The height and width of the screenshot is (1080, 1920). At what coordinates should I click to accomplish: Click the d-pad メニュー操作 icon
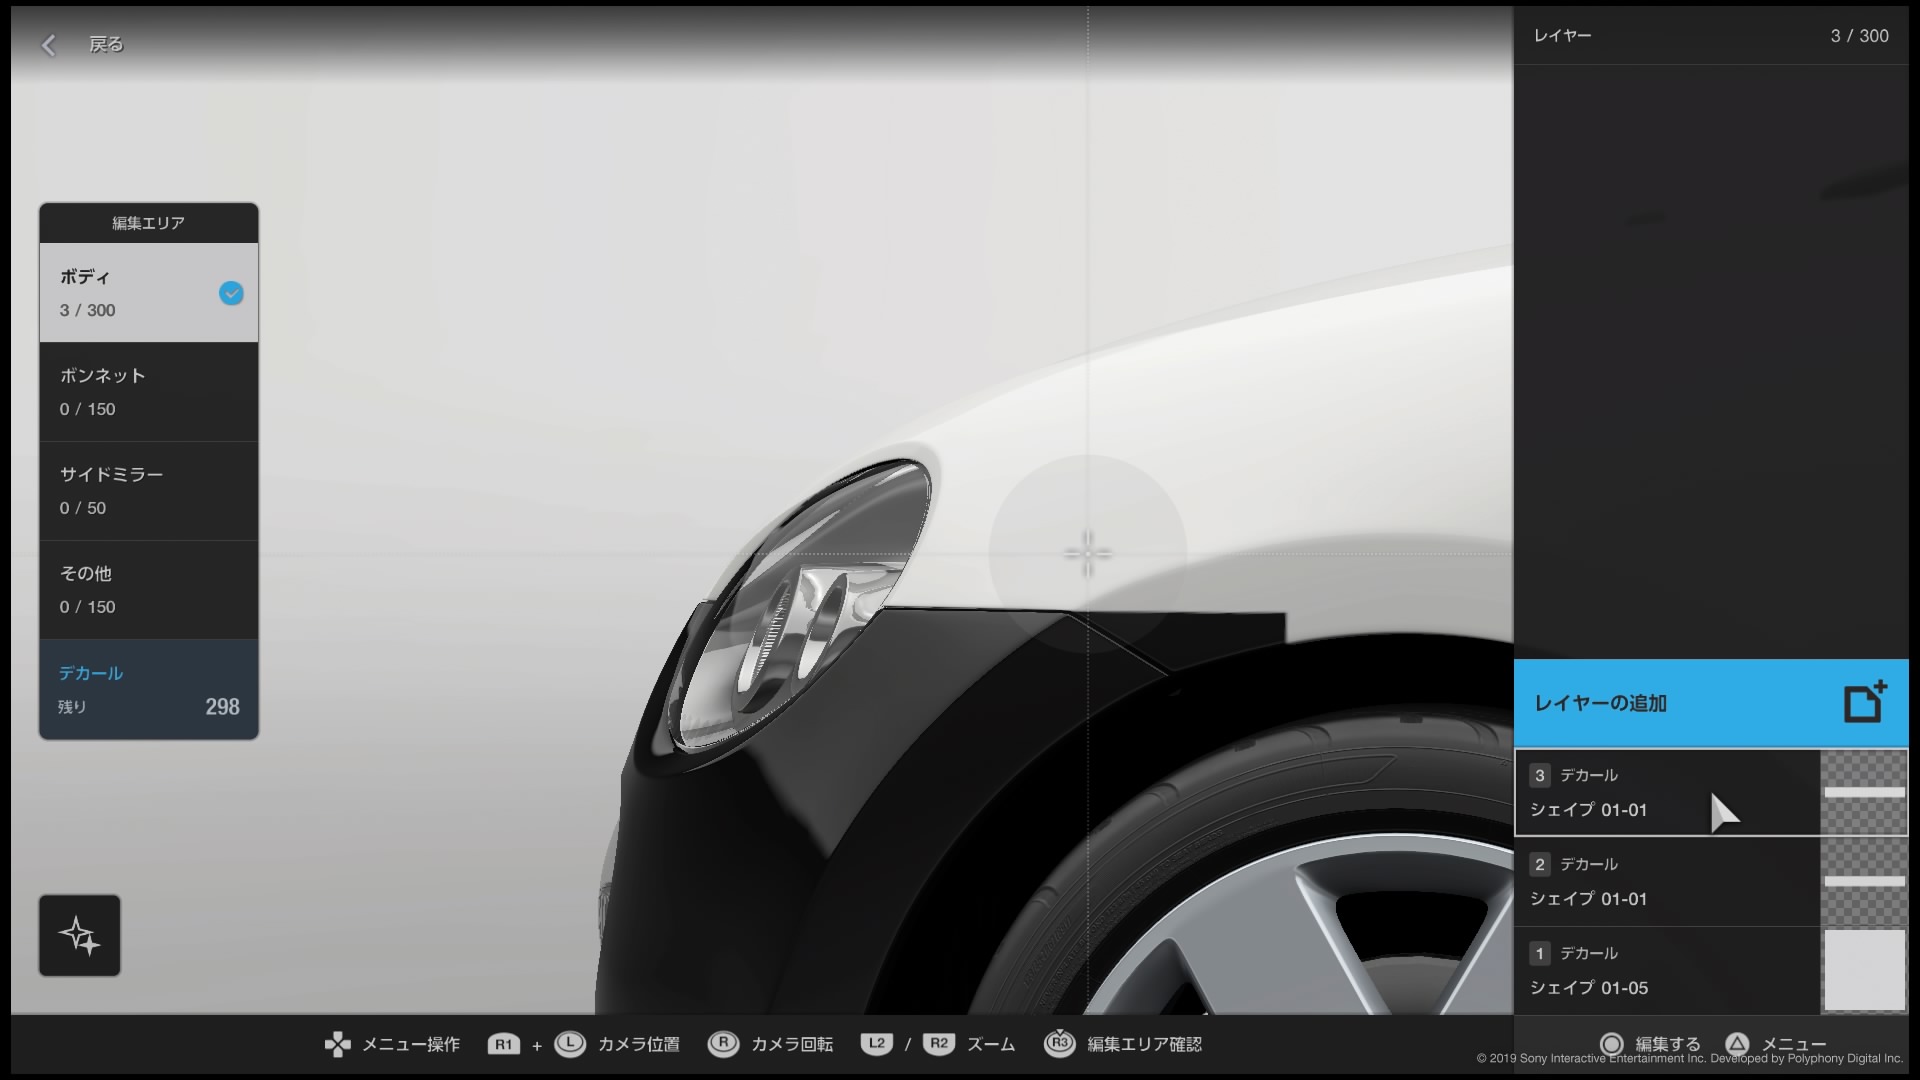[338, 1044]
